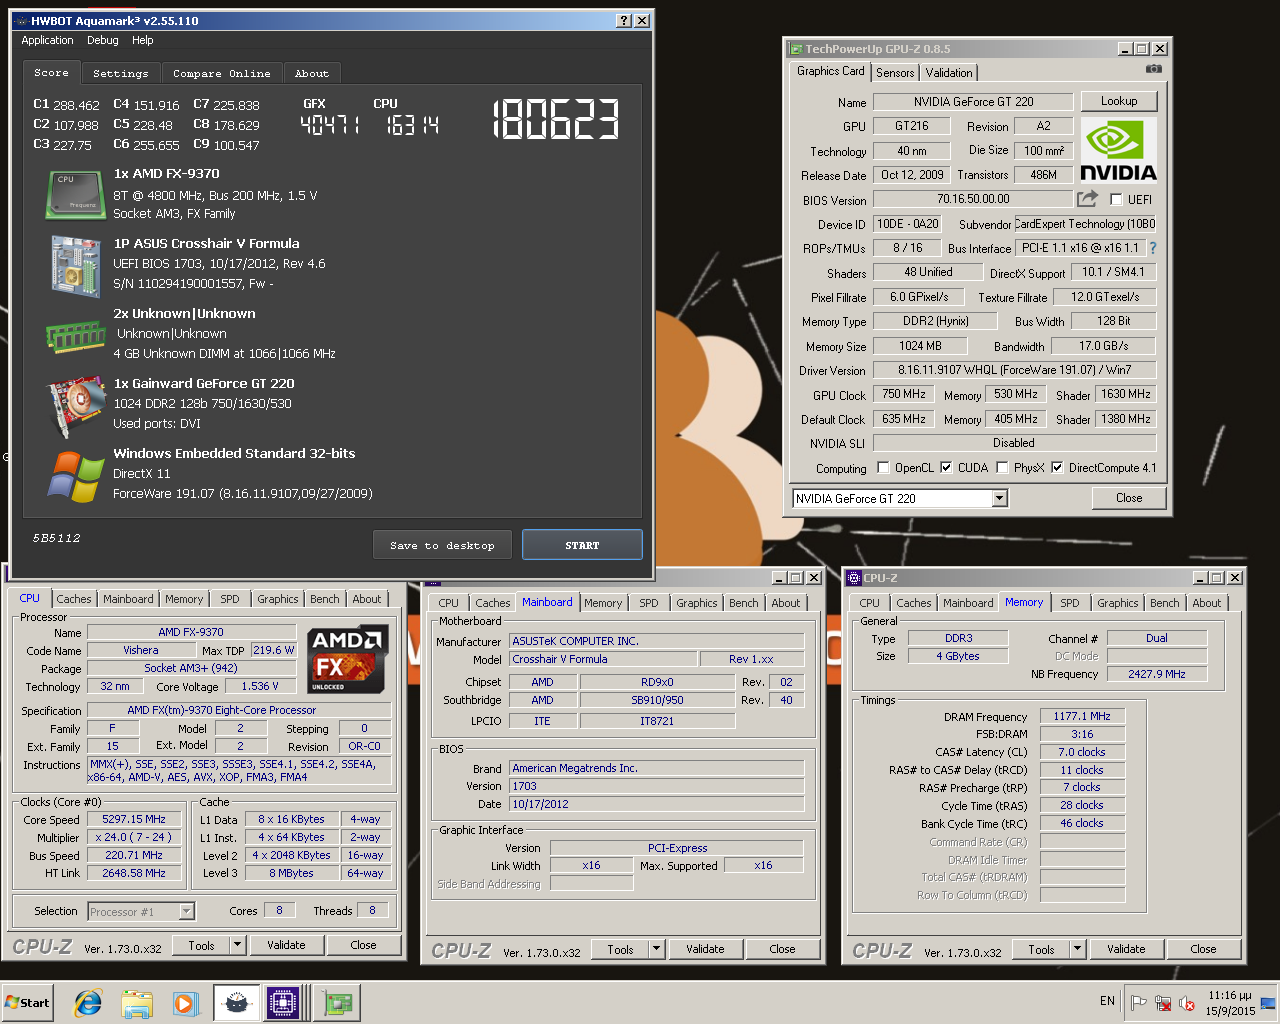This screenshot has height=1024, width=1280.
Task: Open the Windows Start menu
Action: [28, 1003]
